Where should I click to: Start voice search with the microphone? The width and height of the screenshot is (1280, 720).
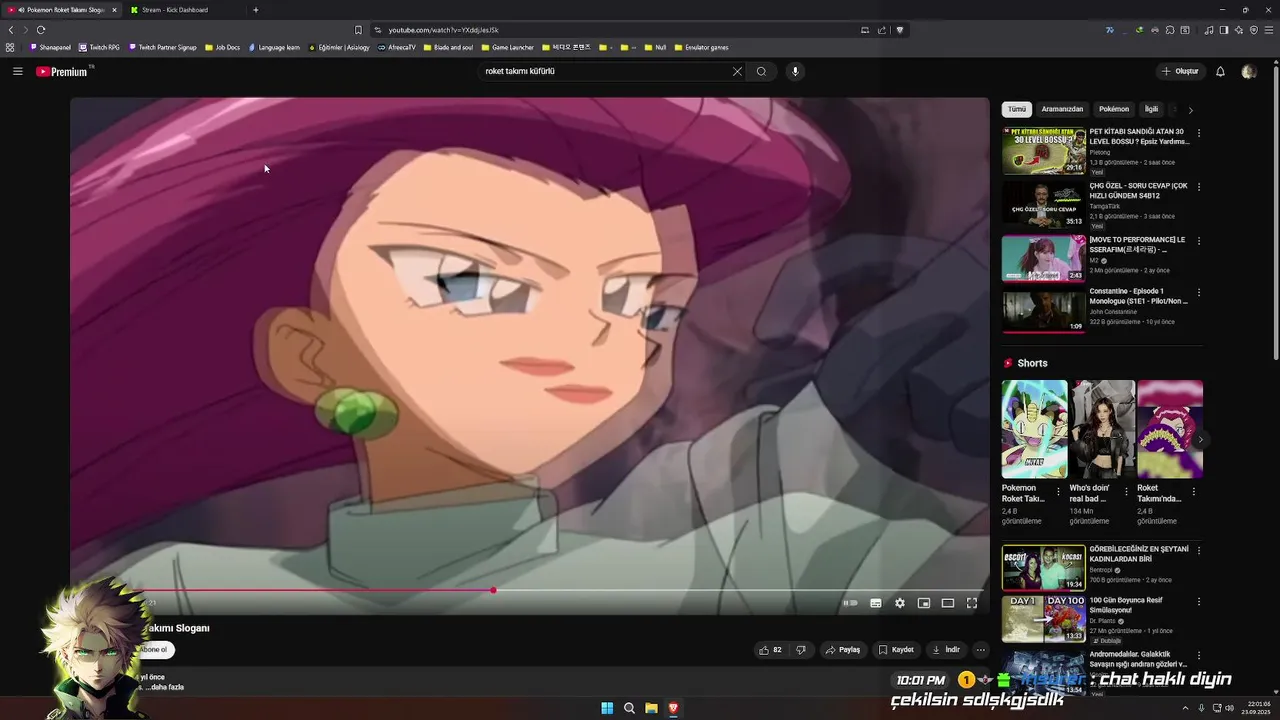(795, 71)
